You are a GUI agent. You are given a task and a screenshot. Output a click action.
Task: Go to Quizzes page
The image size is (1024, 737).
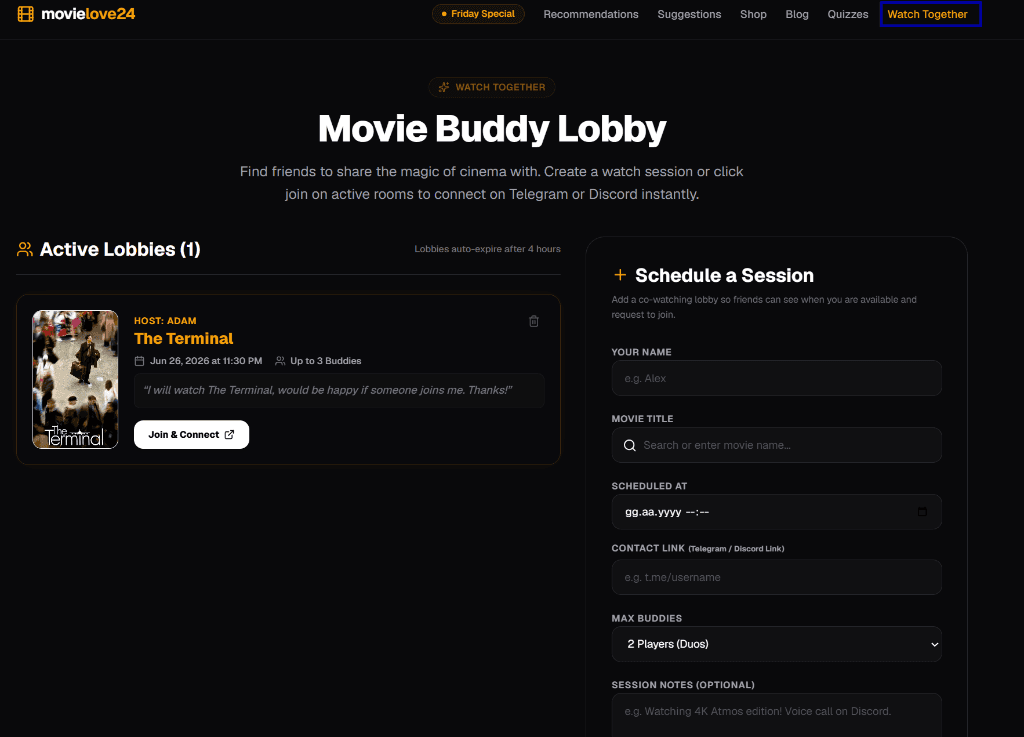point(848,14)
